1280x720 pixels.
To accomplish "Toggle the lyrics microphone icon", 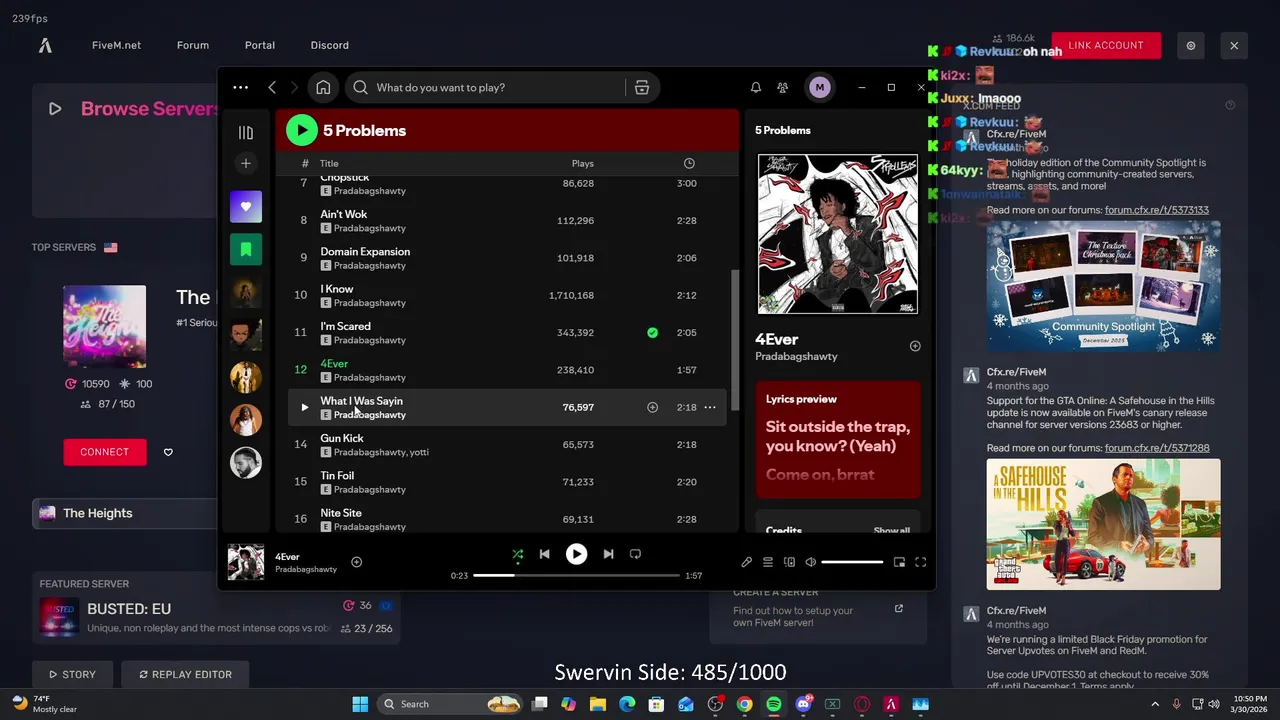I will (746, 562).
